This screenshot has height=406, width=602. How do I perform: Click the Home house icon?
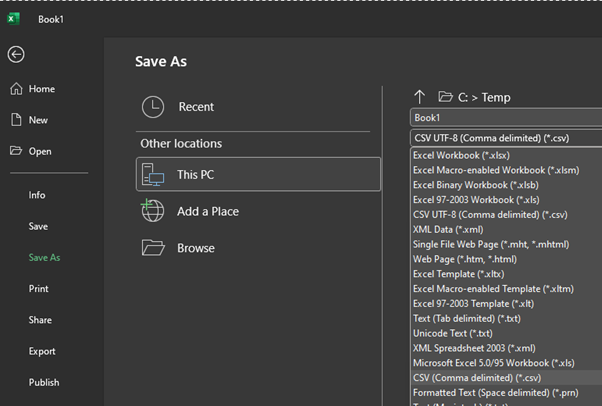[16, 89]
